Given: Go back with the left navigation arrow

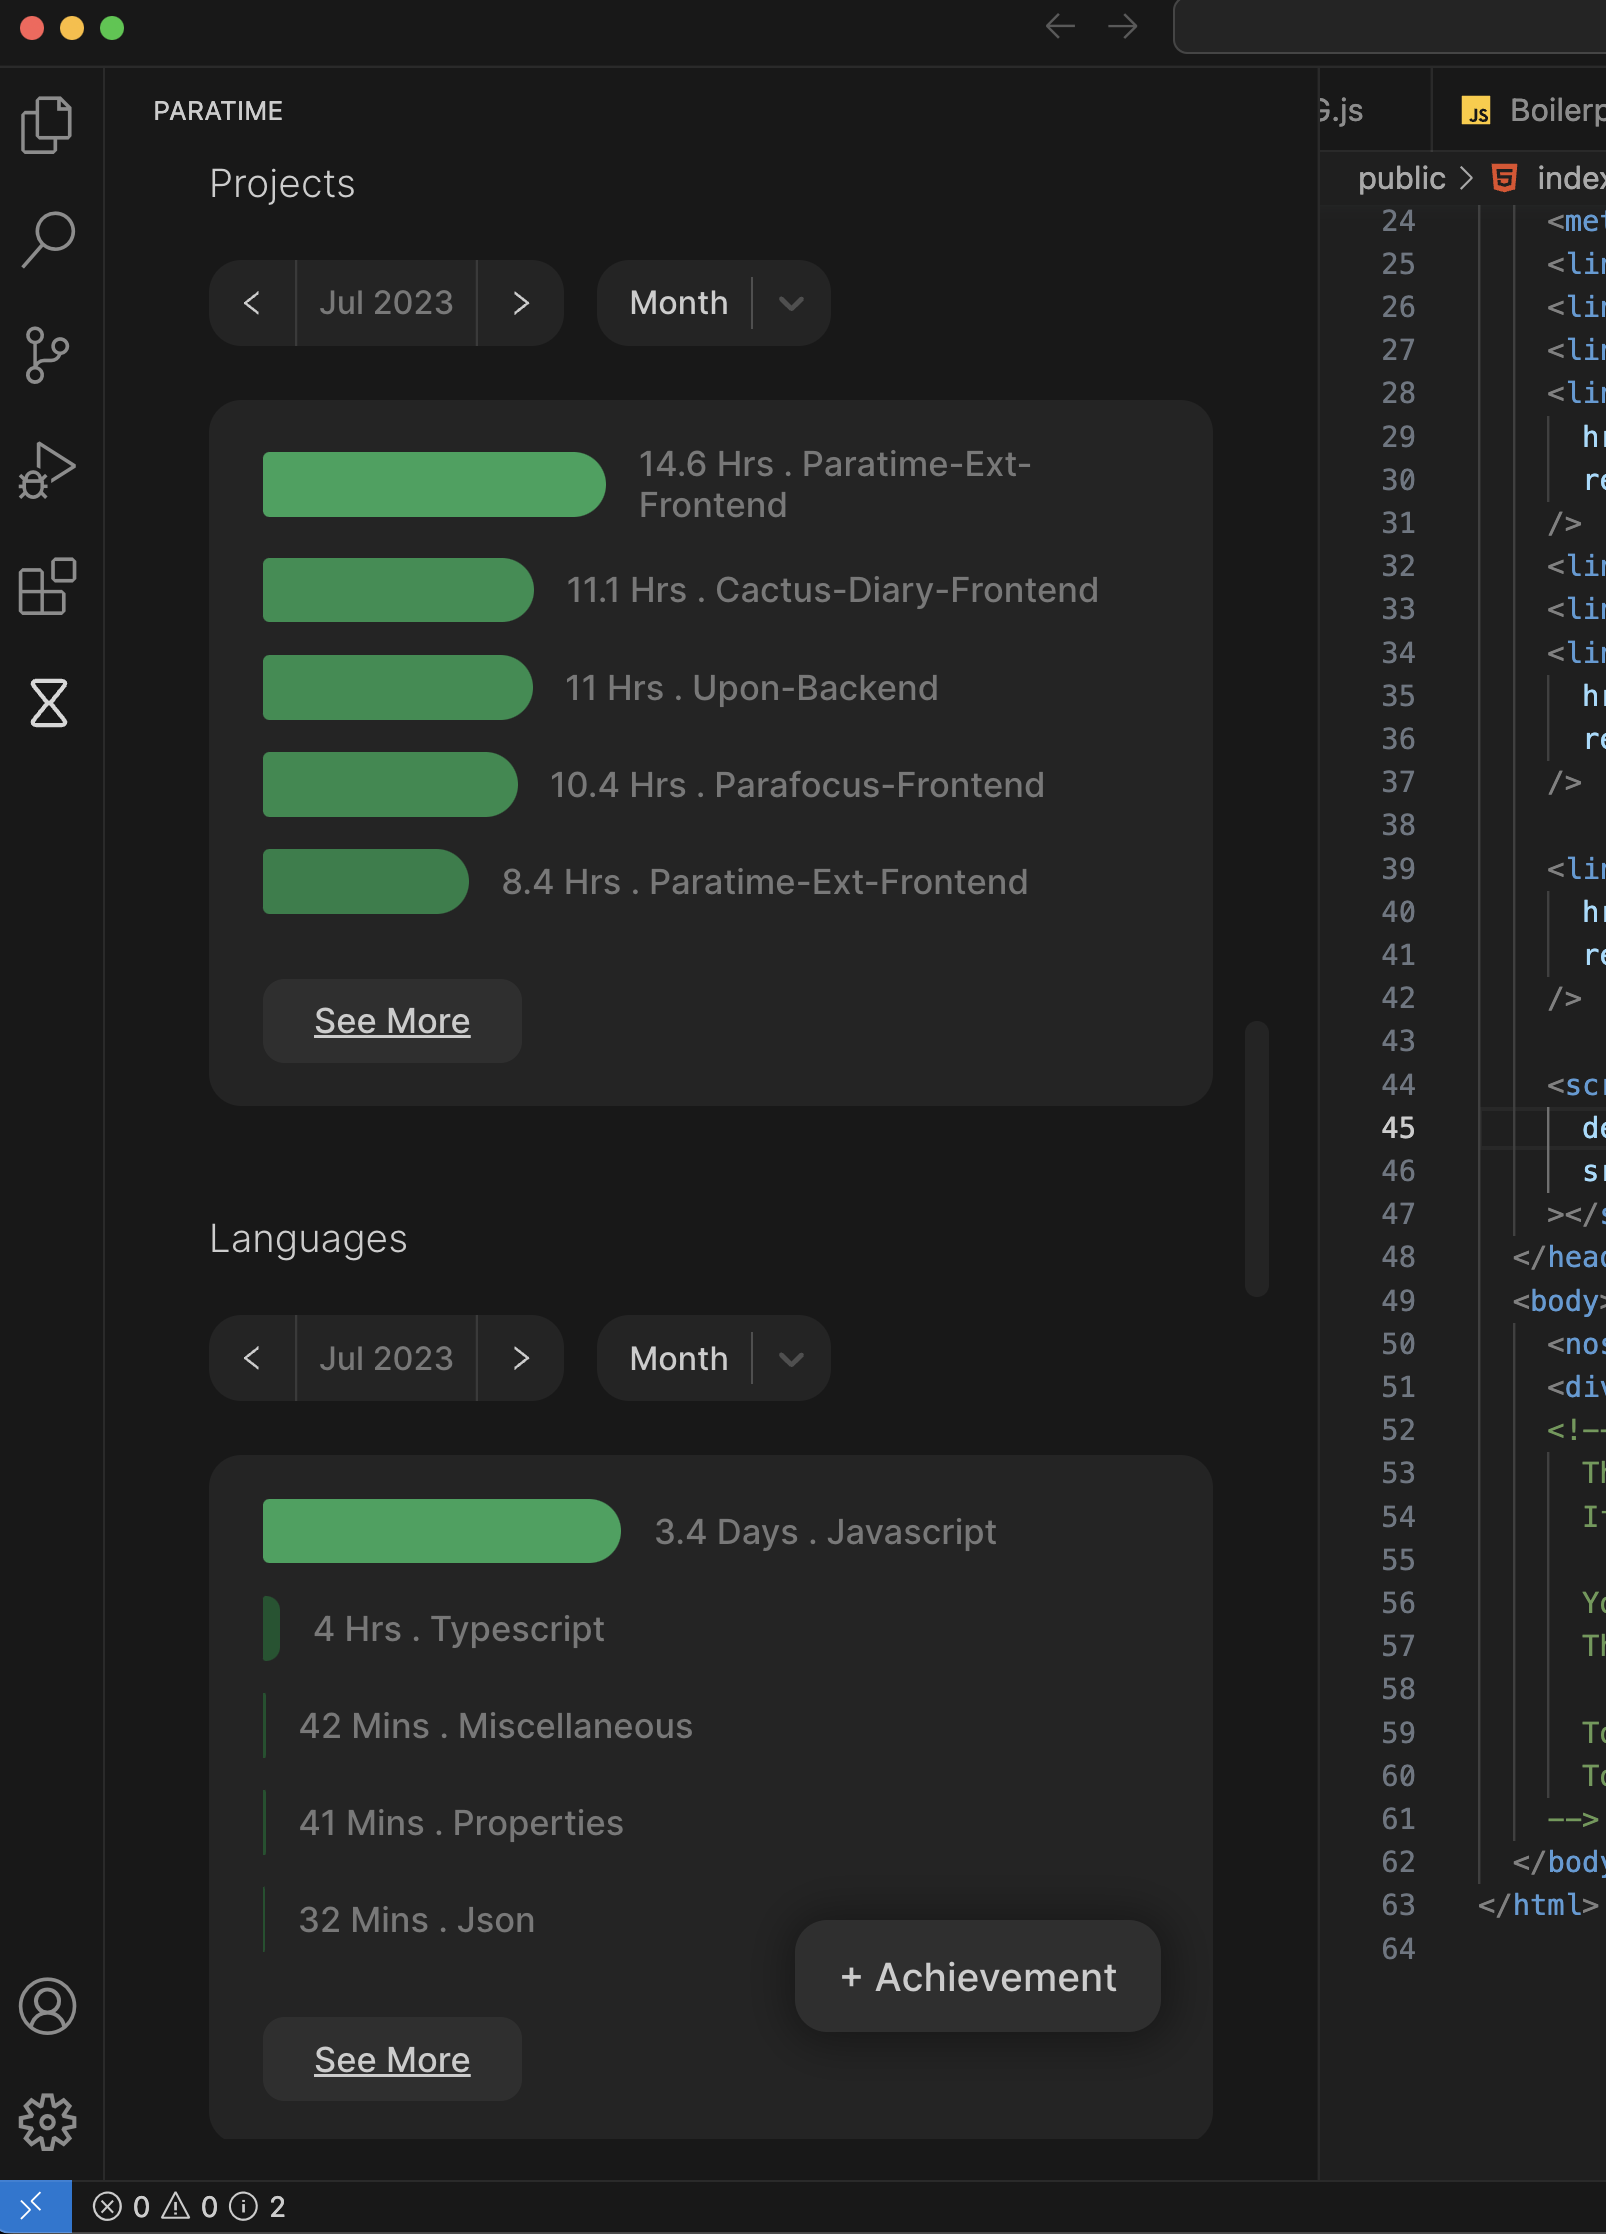Looking at the screenshot, I should click(1060, 26).
